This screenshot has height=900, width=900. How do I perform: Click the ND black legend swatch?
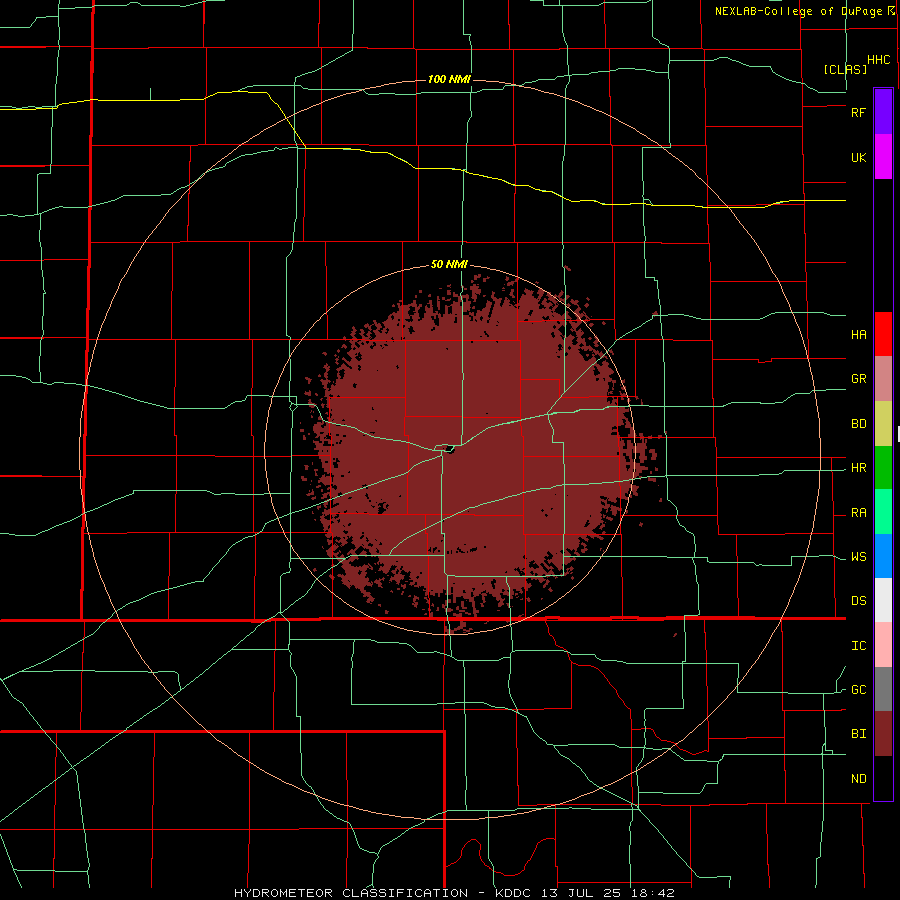pos(883,778)
